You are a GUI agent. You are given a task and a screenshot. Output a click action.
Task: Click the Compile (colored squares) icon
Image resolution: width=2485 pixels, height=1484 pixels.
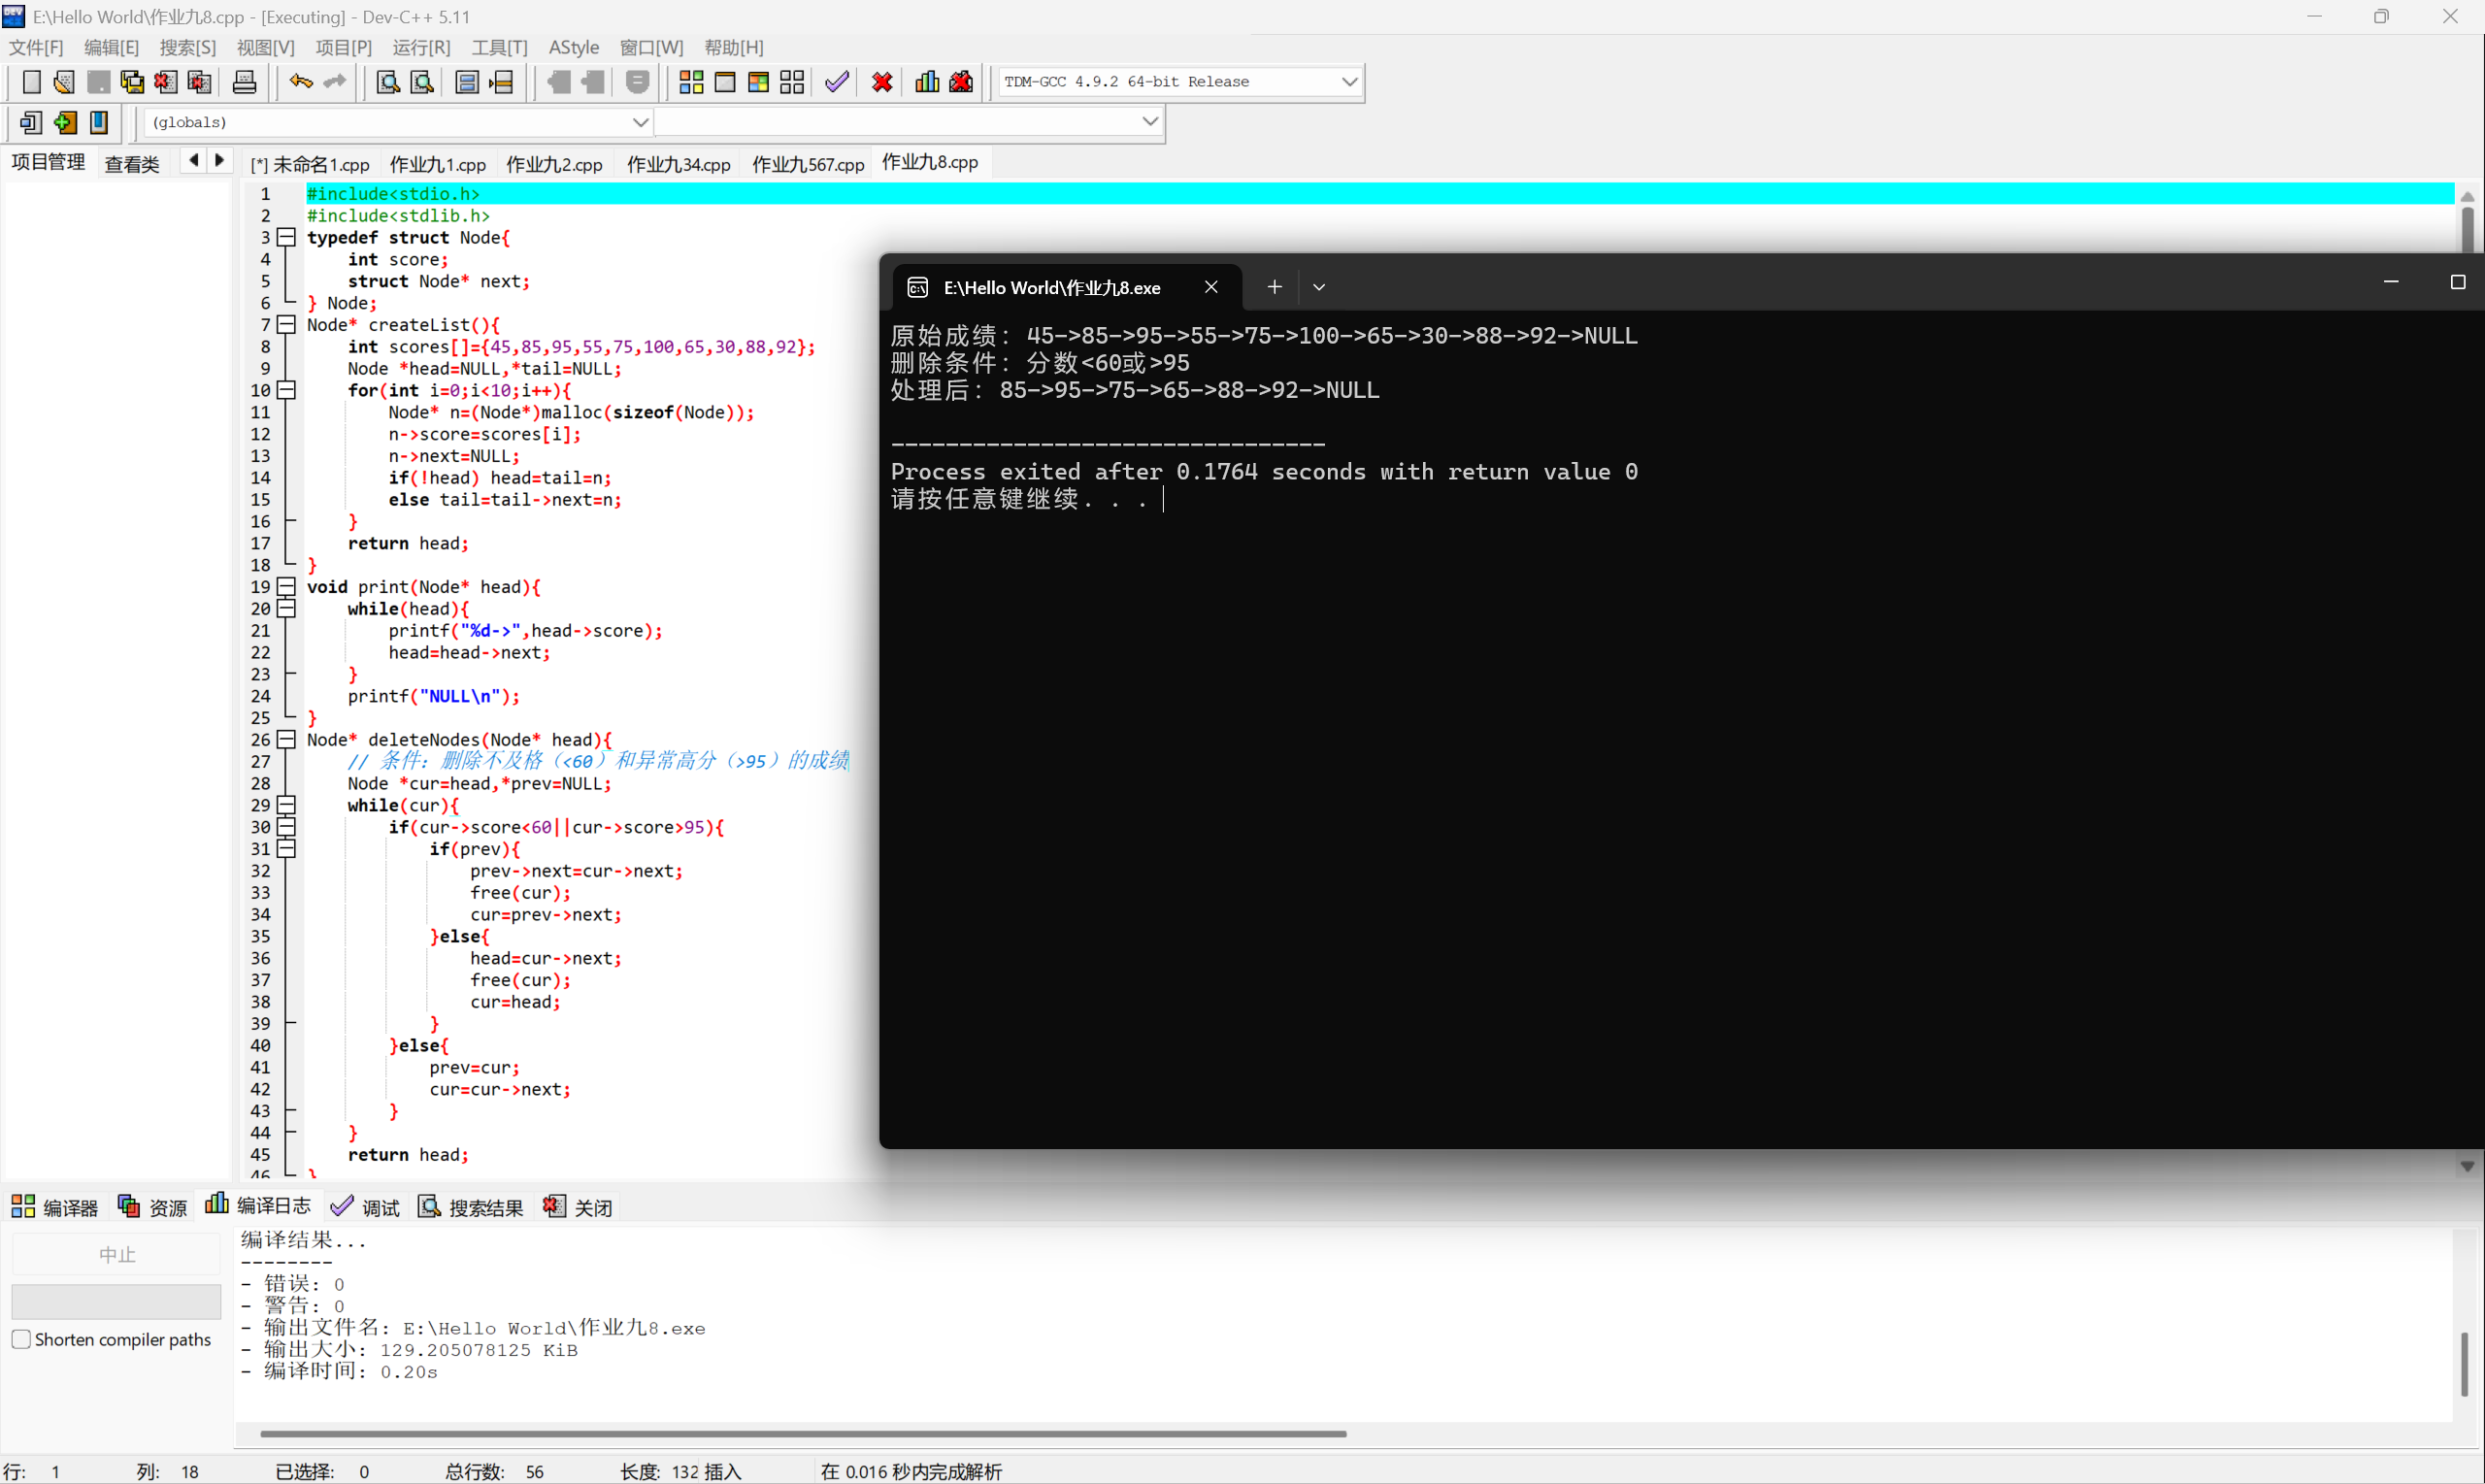(691, 82)
